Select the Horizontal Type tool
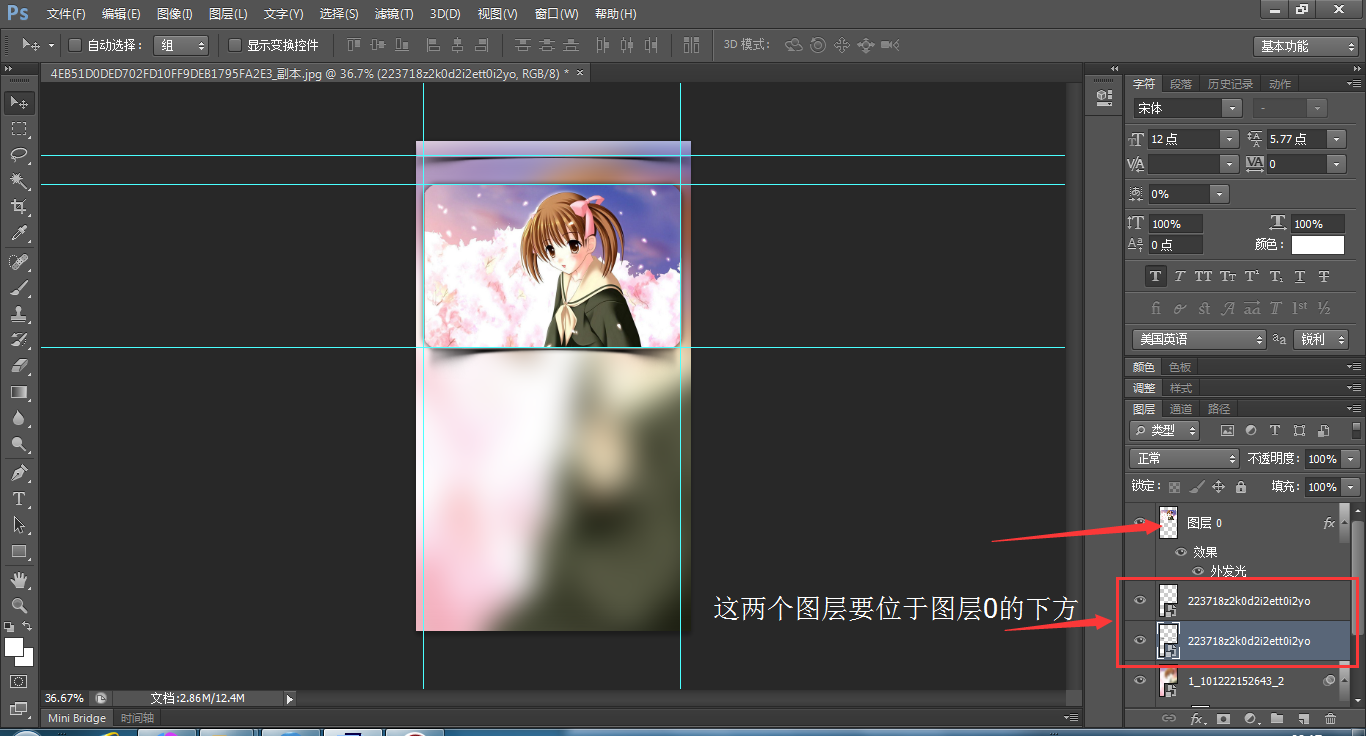 click(19, 498)
